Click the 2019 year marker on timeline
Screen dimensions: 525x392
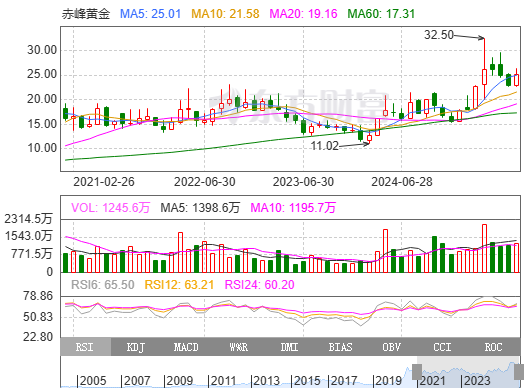[387, 381]
